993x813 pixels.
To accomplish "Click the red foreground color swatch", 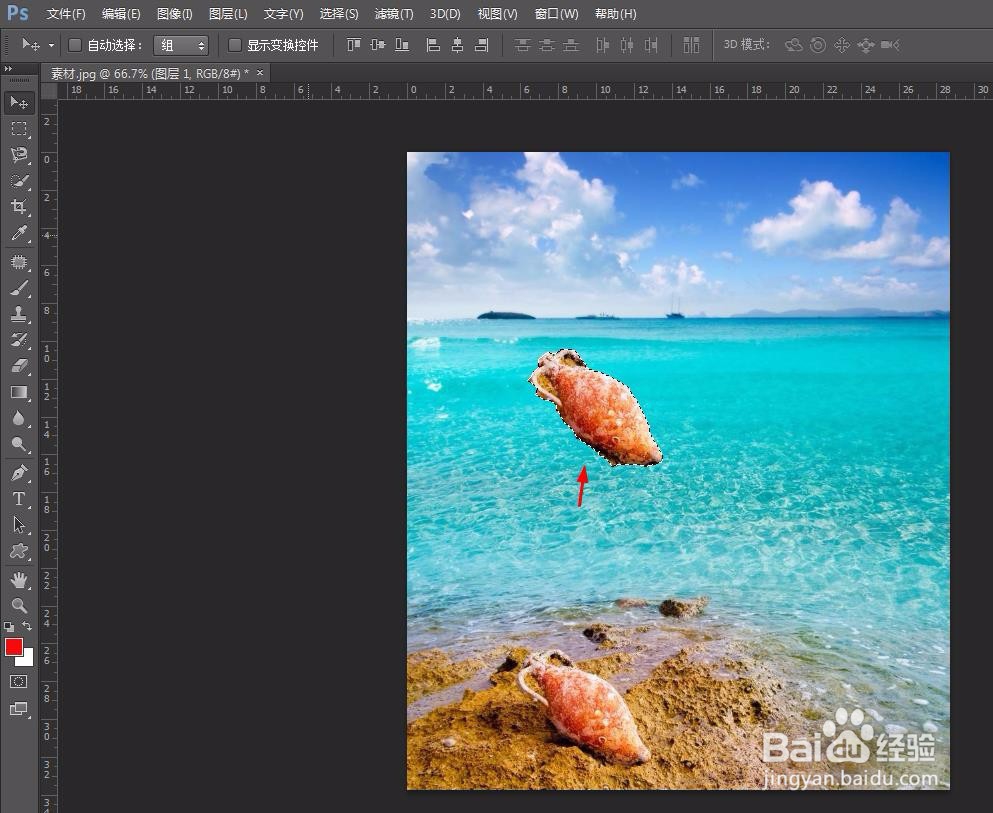I will pos(13,646).
